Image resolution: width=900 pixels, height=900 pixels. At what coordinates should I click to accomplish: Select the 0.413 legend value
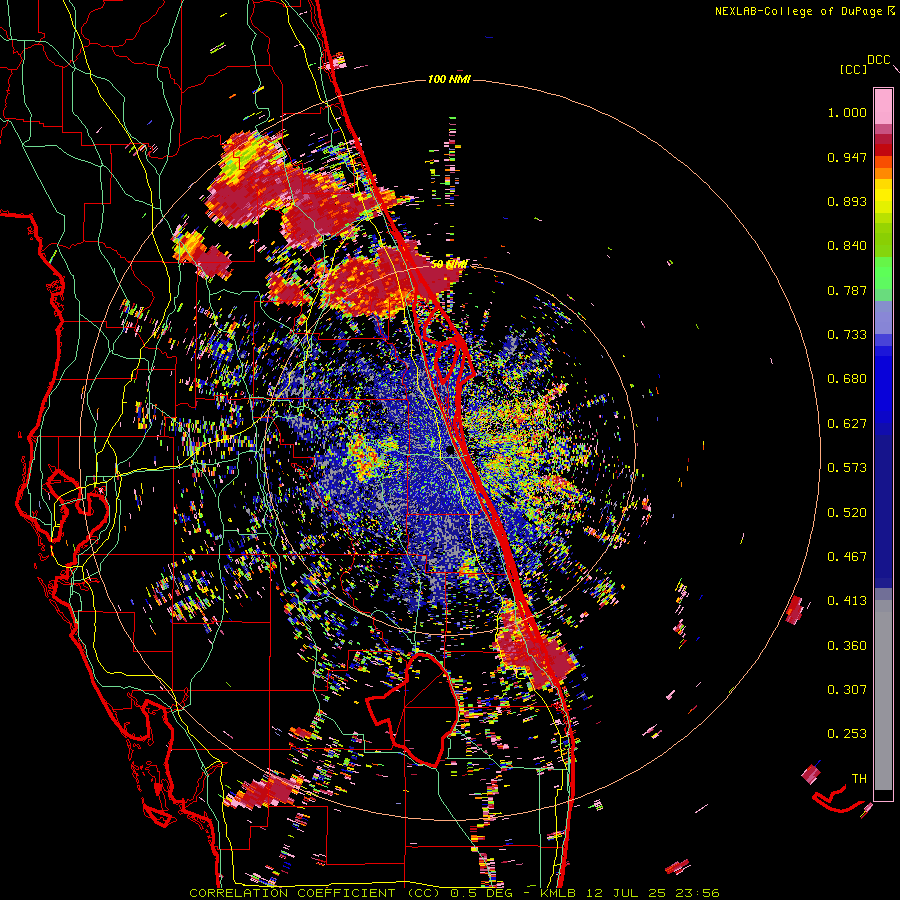[x=847, y=601]
